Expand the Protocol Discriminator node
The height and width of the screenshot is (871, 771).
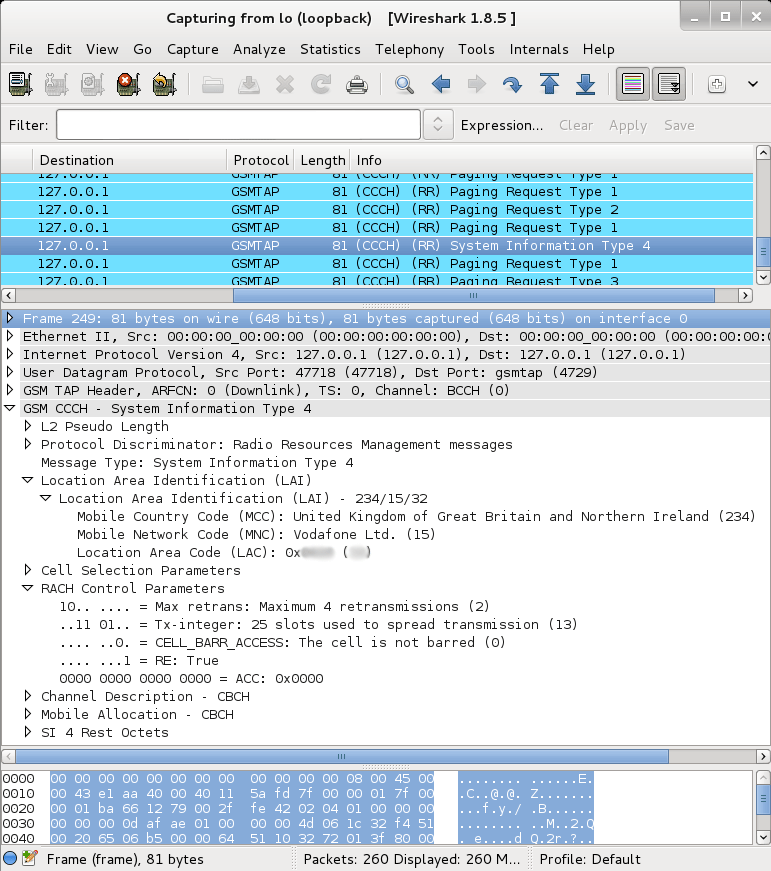click(x=28, y=444)
